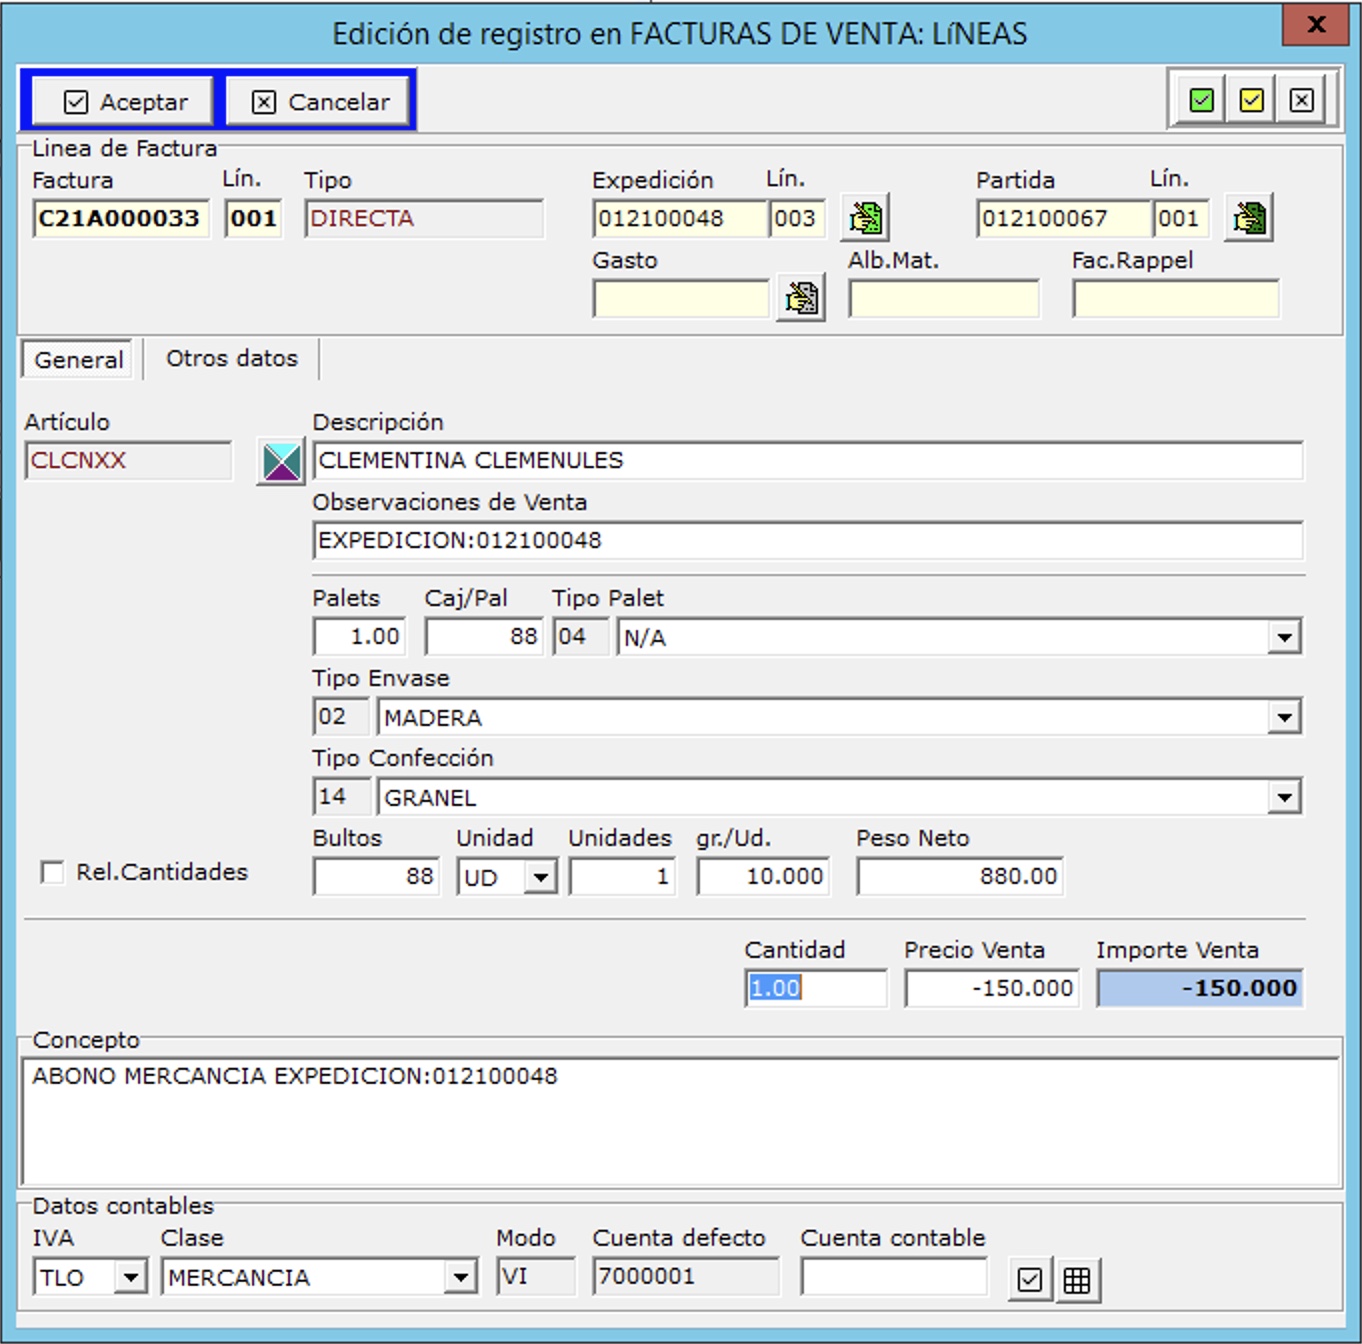Click the X box icon in top-right toolbar

click(x=1301, y=101)
